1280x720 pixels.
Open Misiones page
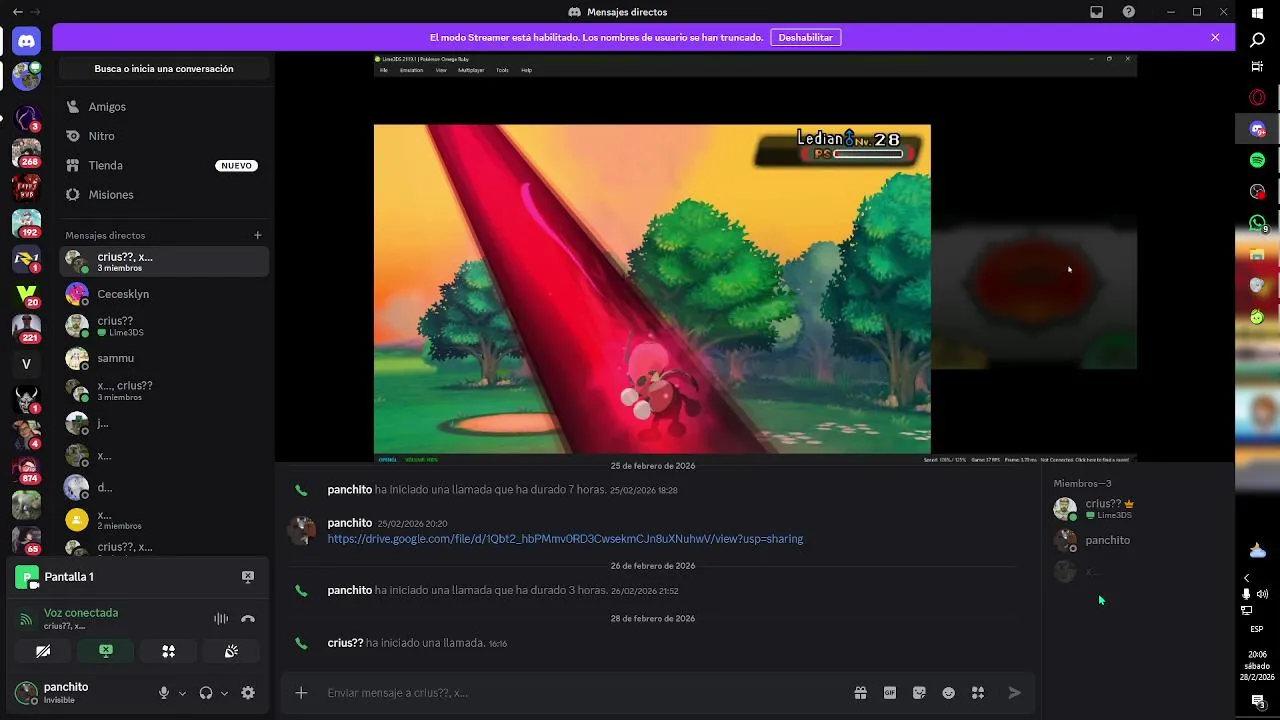pos(164,195)
